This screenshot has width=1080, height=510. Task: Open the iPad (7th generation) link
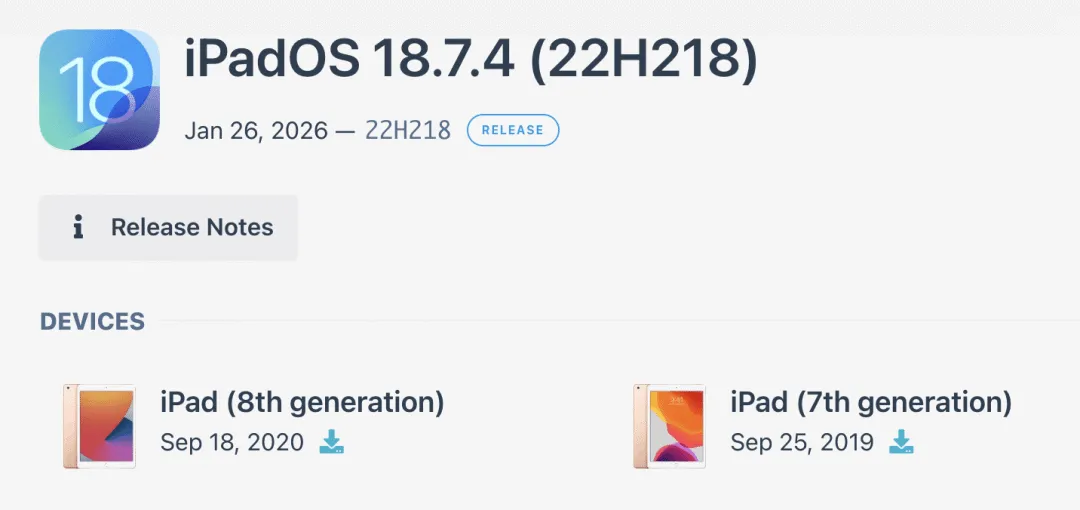click(871, 403)
